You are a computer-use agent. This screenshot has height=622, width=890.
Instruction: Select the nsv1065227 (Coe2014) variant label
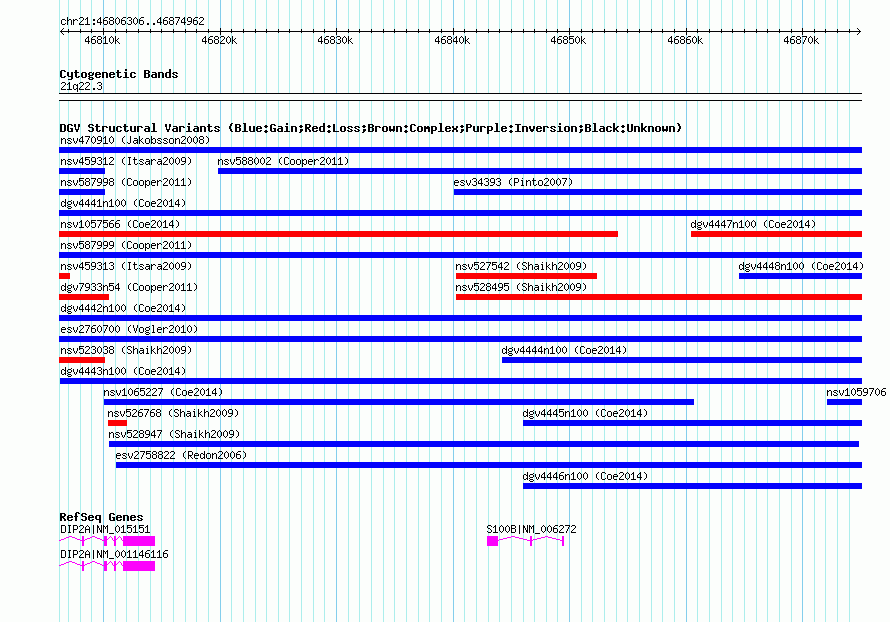pos(163,392)
